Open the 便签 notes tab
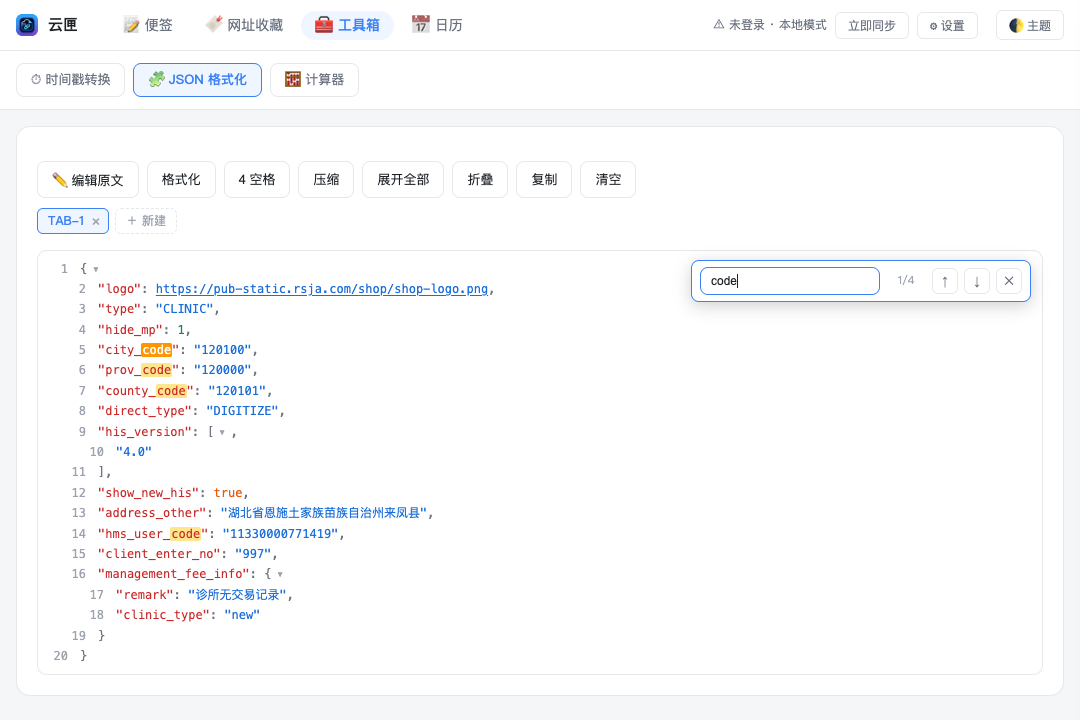 tap(148, 25)
